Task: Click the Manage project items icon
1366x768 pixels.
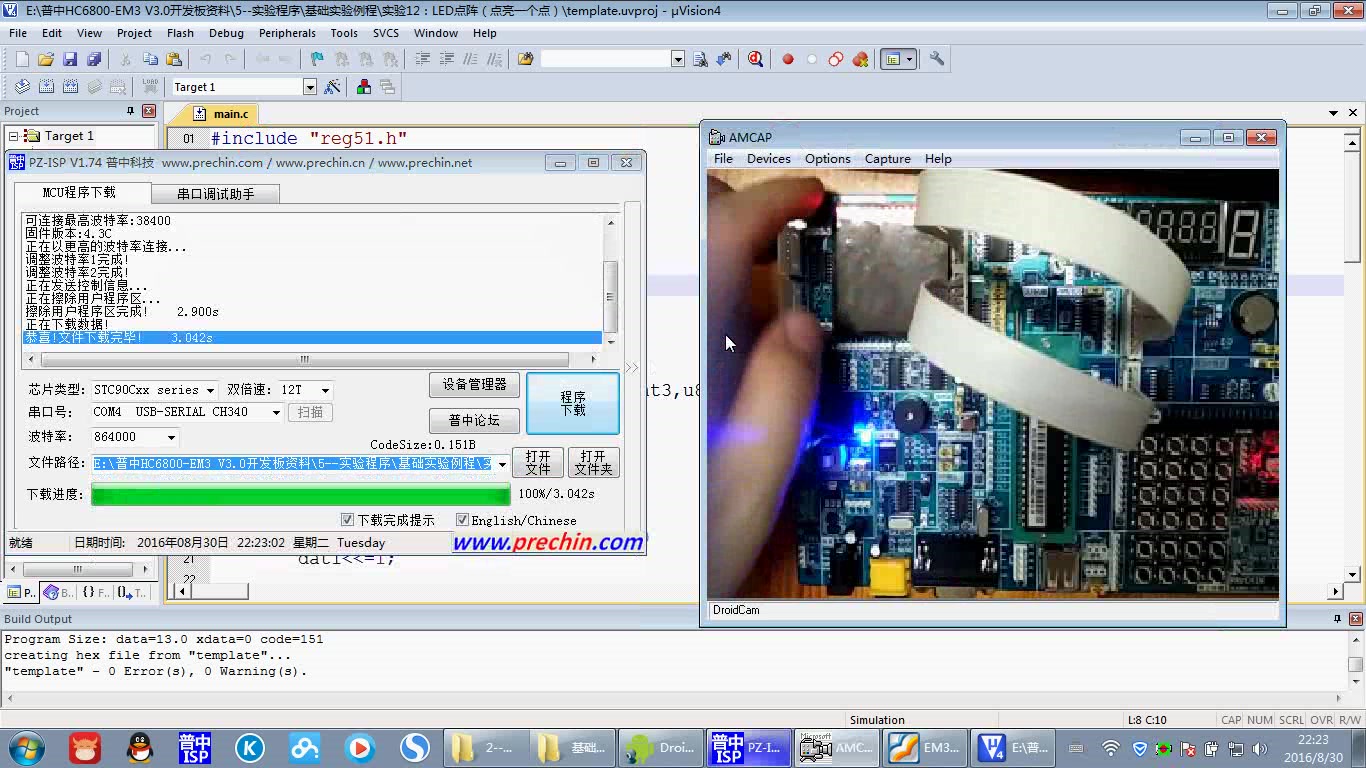Action: pyautogui.click(x=364, y=87)
